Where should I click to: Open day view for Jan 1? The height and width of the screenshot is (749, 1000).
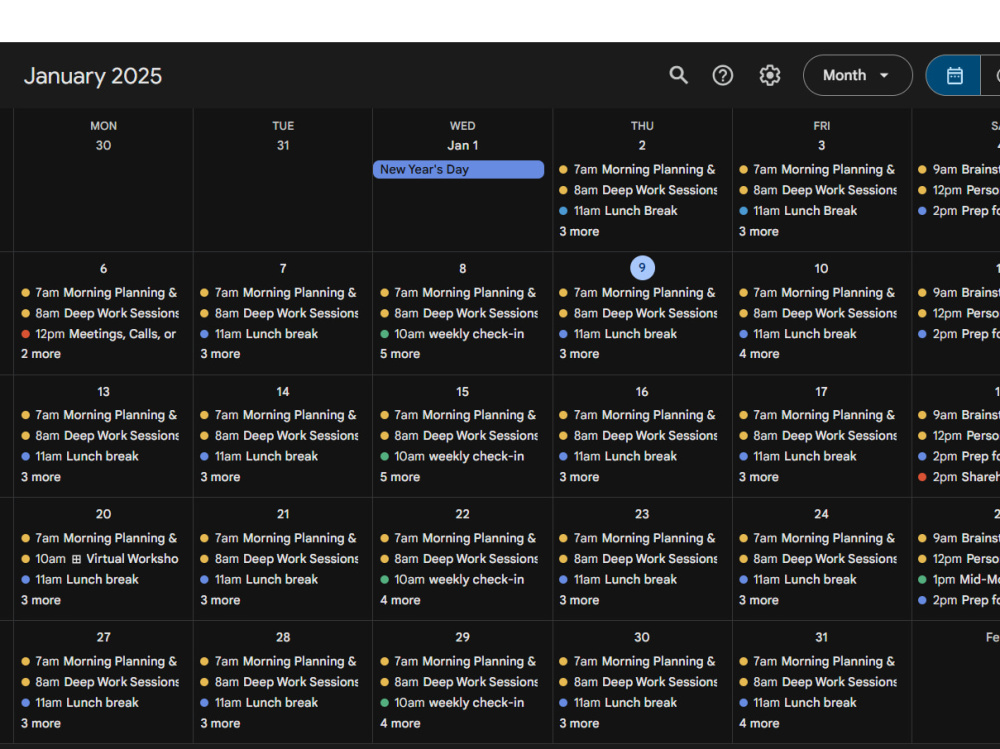pos(462,145)
